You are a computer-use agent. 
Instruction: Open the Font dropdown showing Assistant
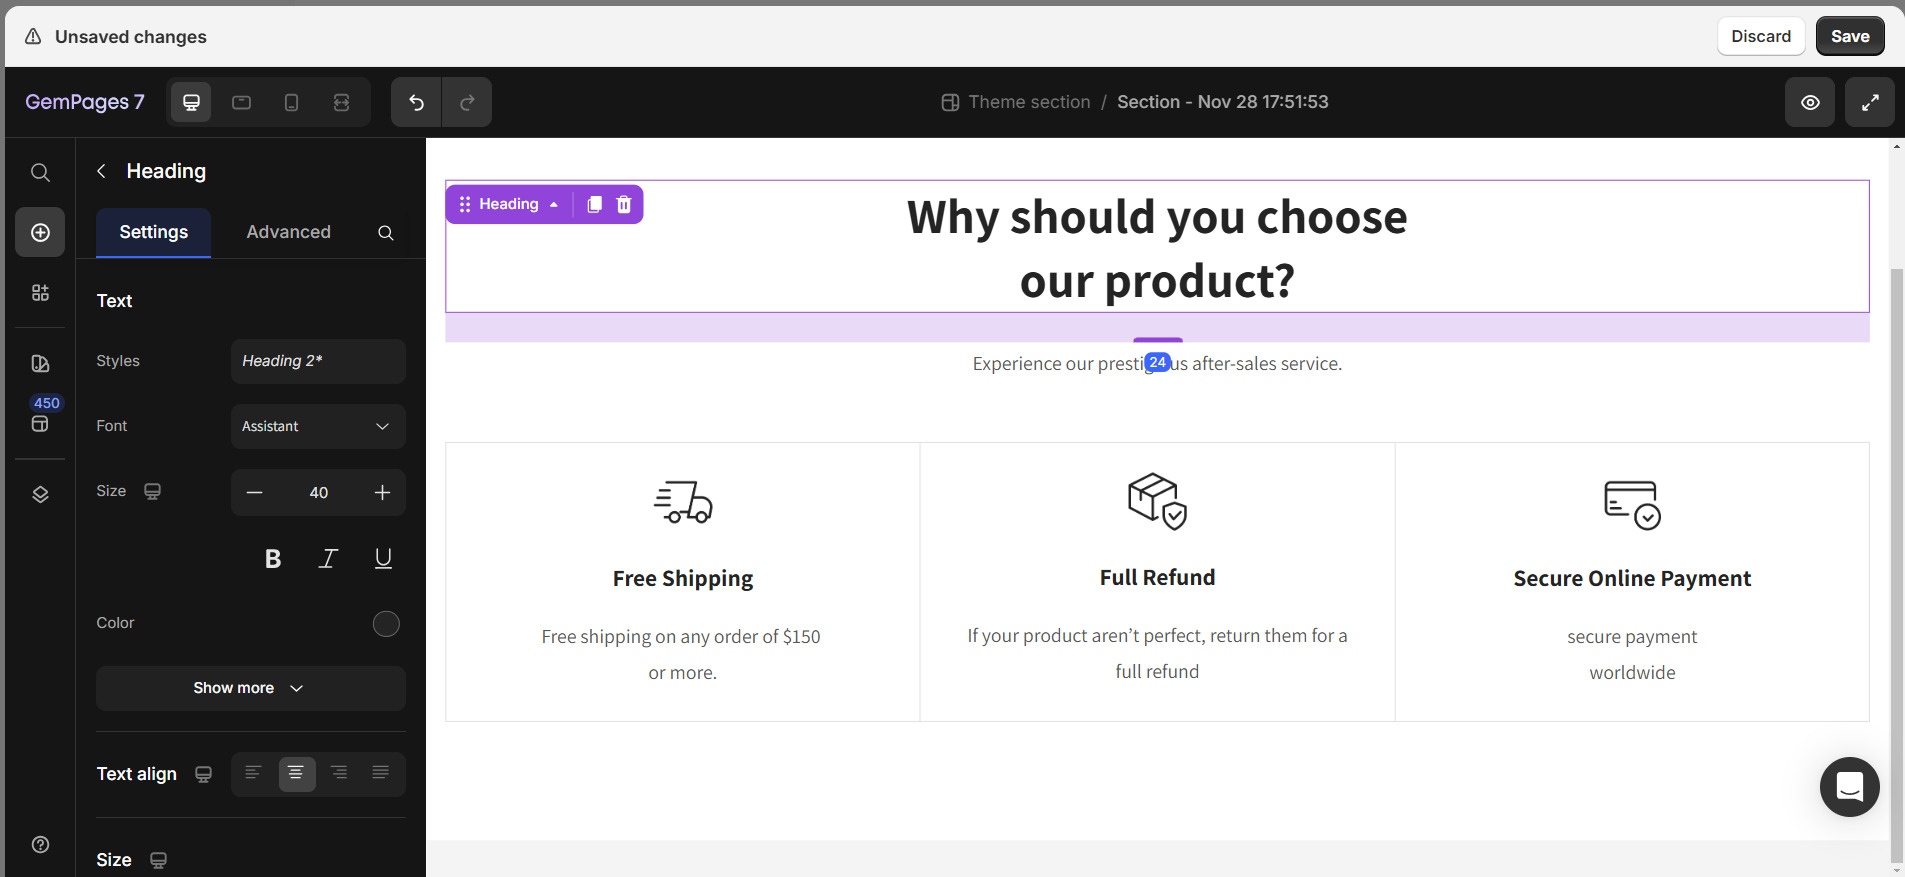pos(318,426)
